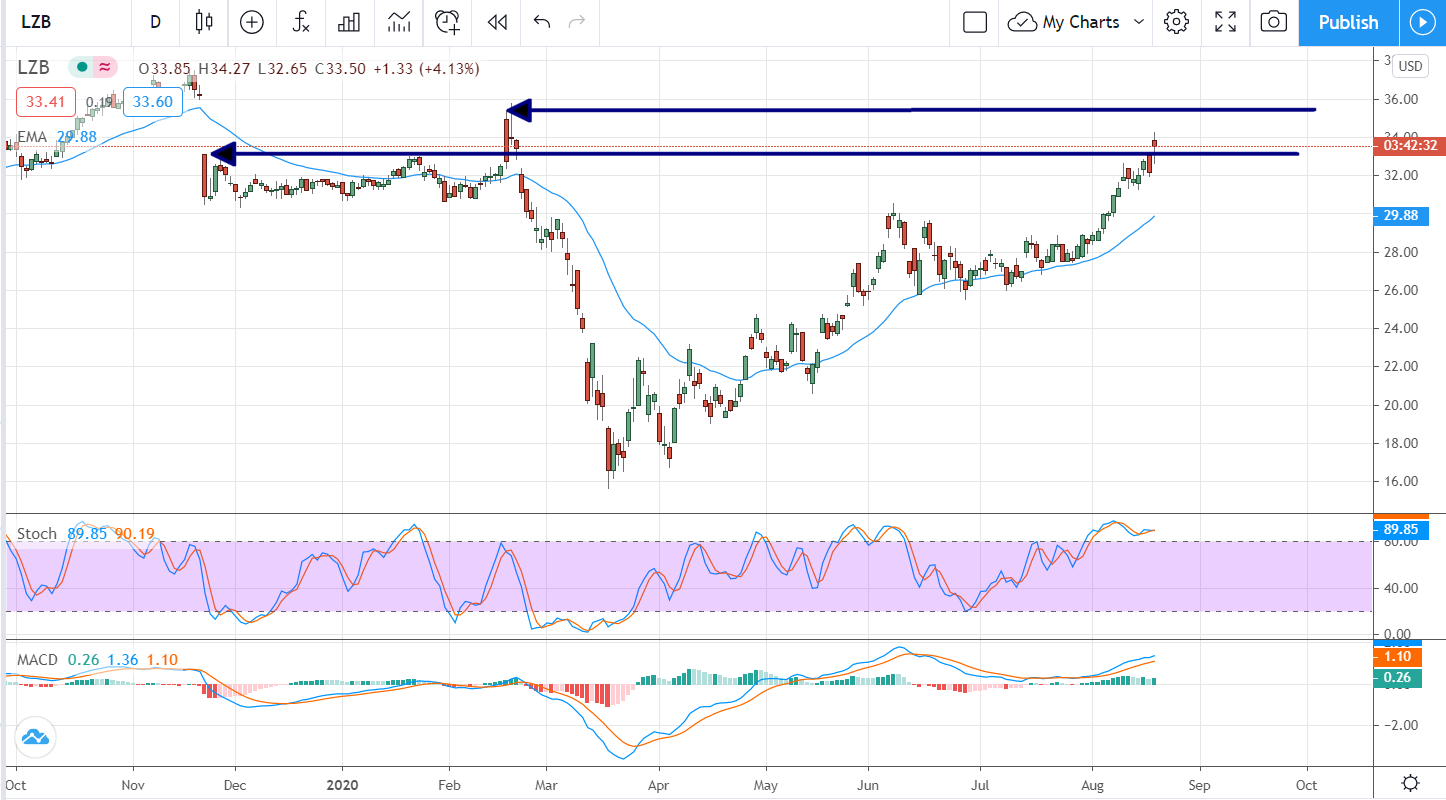1446x800 pixels.
Task: Start Bar Replay with the rewind icon
Action: point(497,22)
